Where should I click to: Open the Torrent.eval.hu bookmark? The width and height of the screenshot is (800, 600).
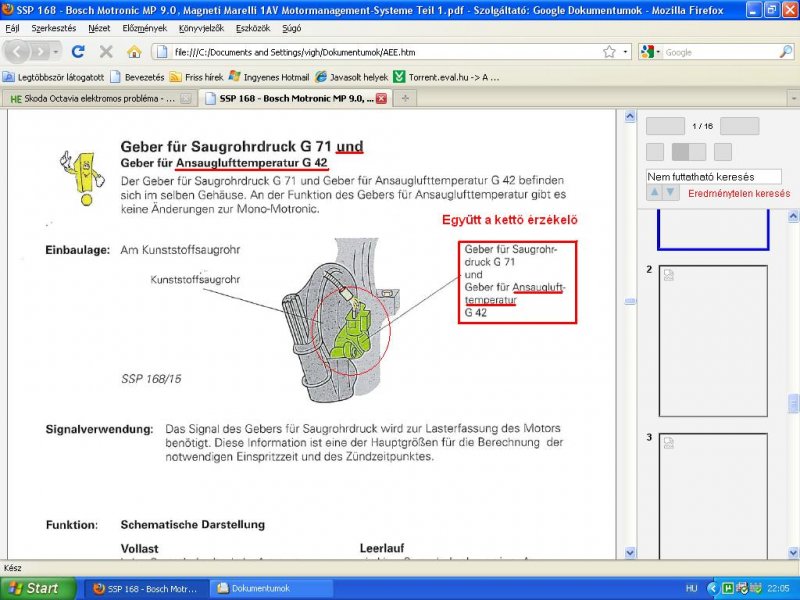pos(446,77)
